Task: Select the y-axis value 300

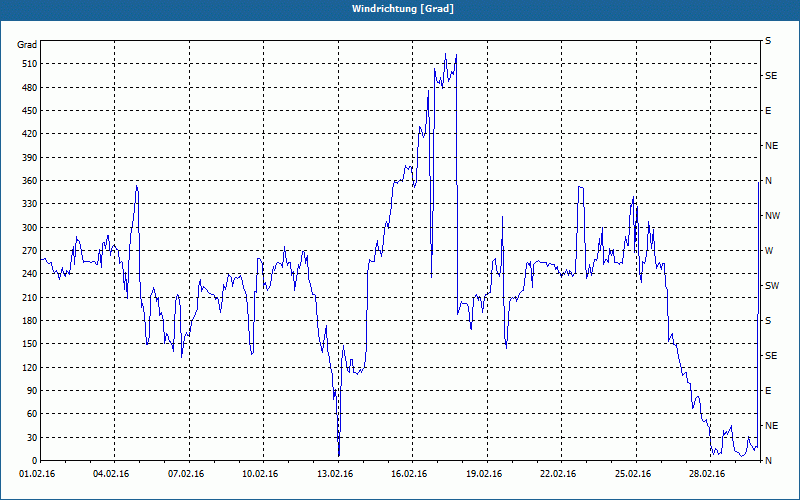Action: (x=31, y=228)
